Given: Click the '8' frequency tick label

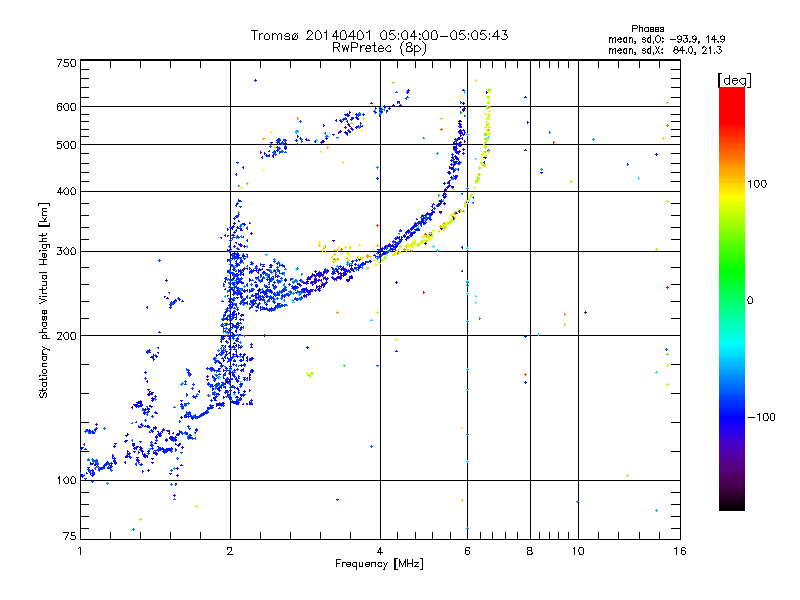Looking at the screenshot, I should pyautogui.click(x=530, y=551).
